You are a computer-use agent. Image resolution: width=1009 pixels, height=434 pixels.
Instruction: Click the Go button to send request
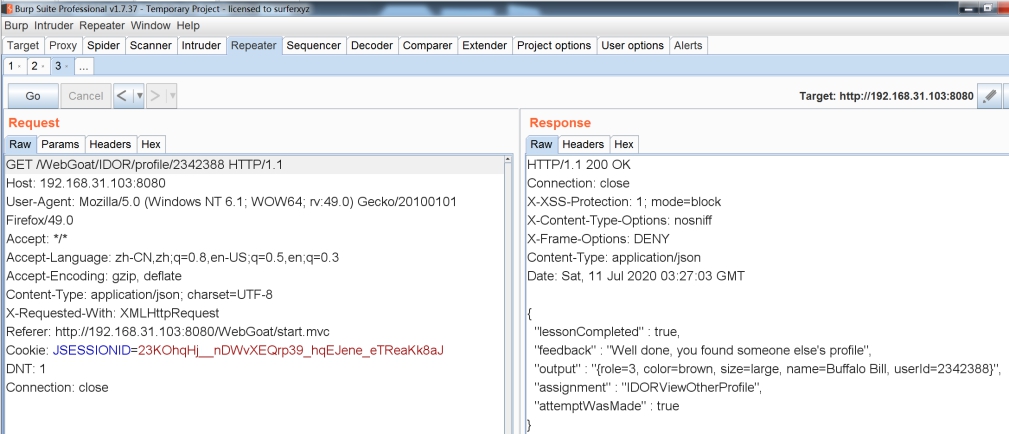tap(33, 96)
